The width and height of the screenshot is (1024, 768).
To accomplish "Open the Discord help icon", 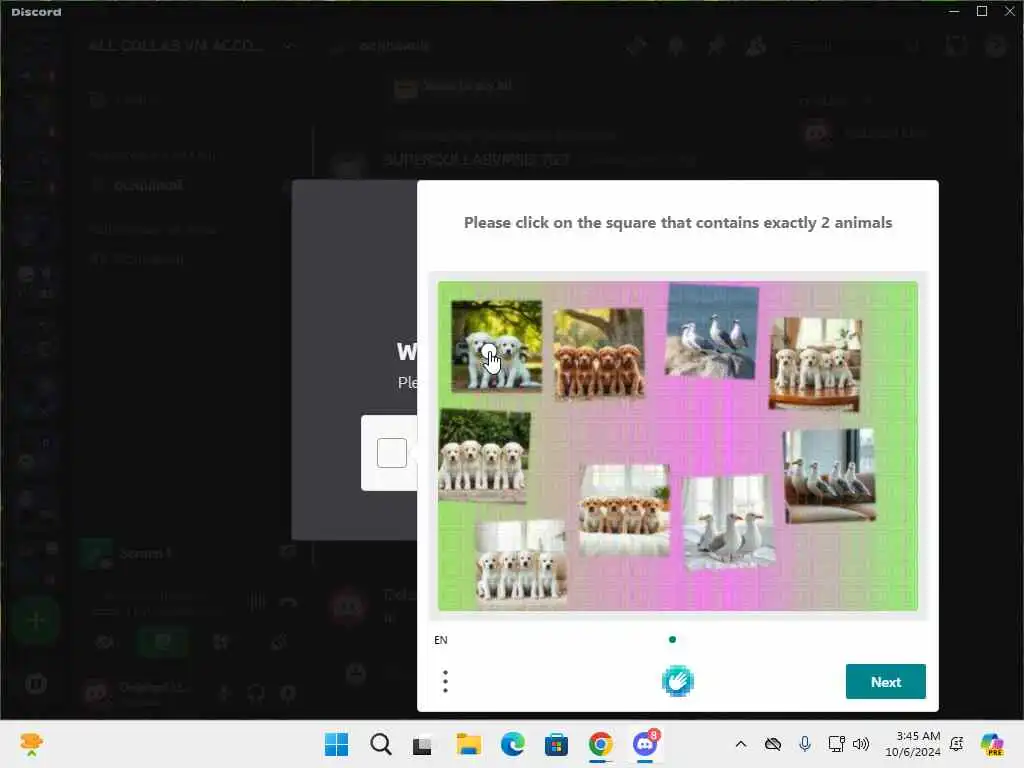I will point(995,46).
